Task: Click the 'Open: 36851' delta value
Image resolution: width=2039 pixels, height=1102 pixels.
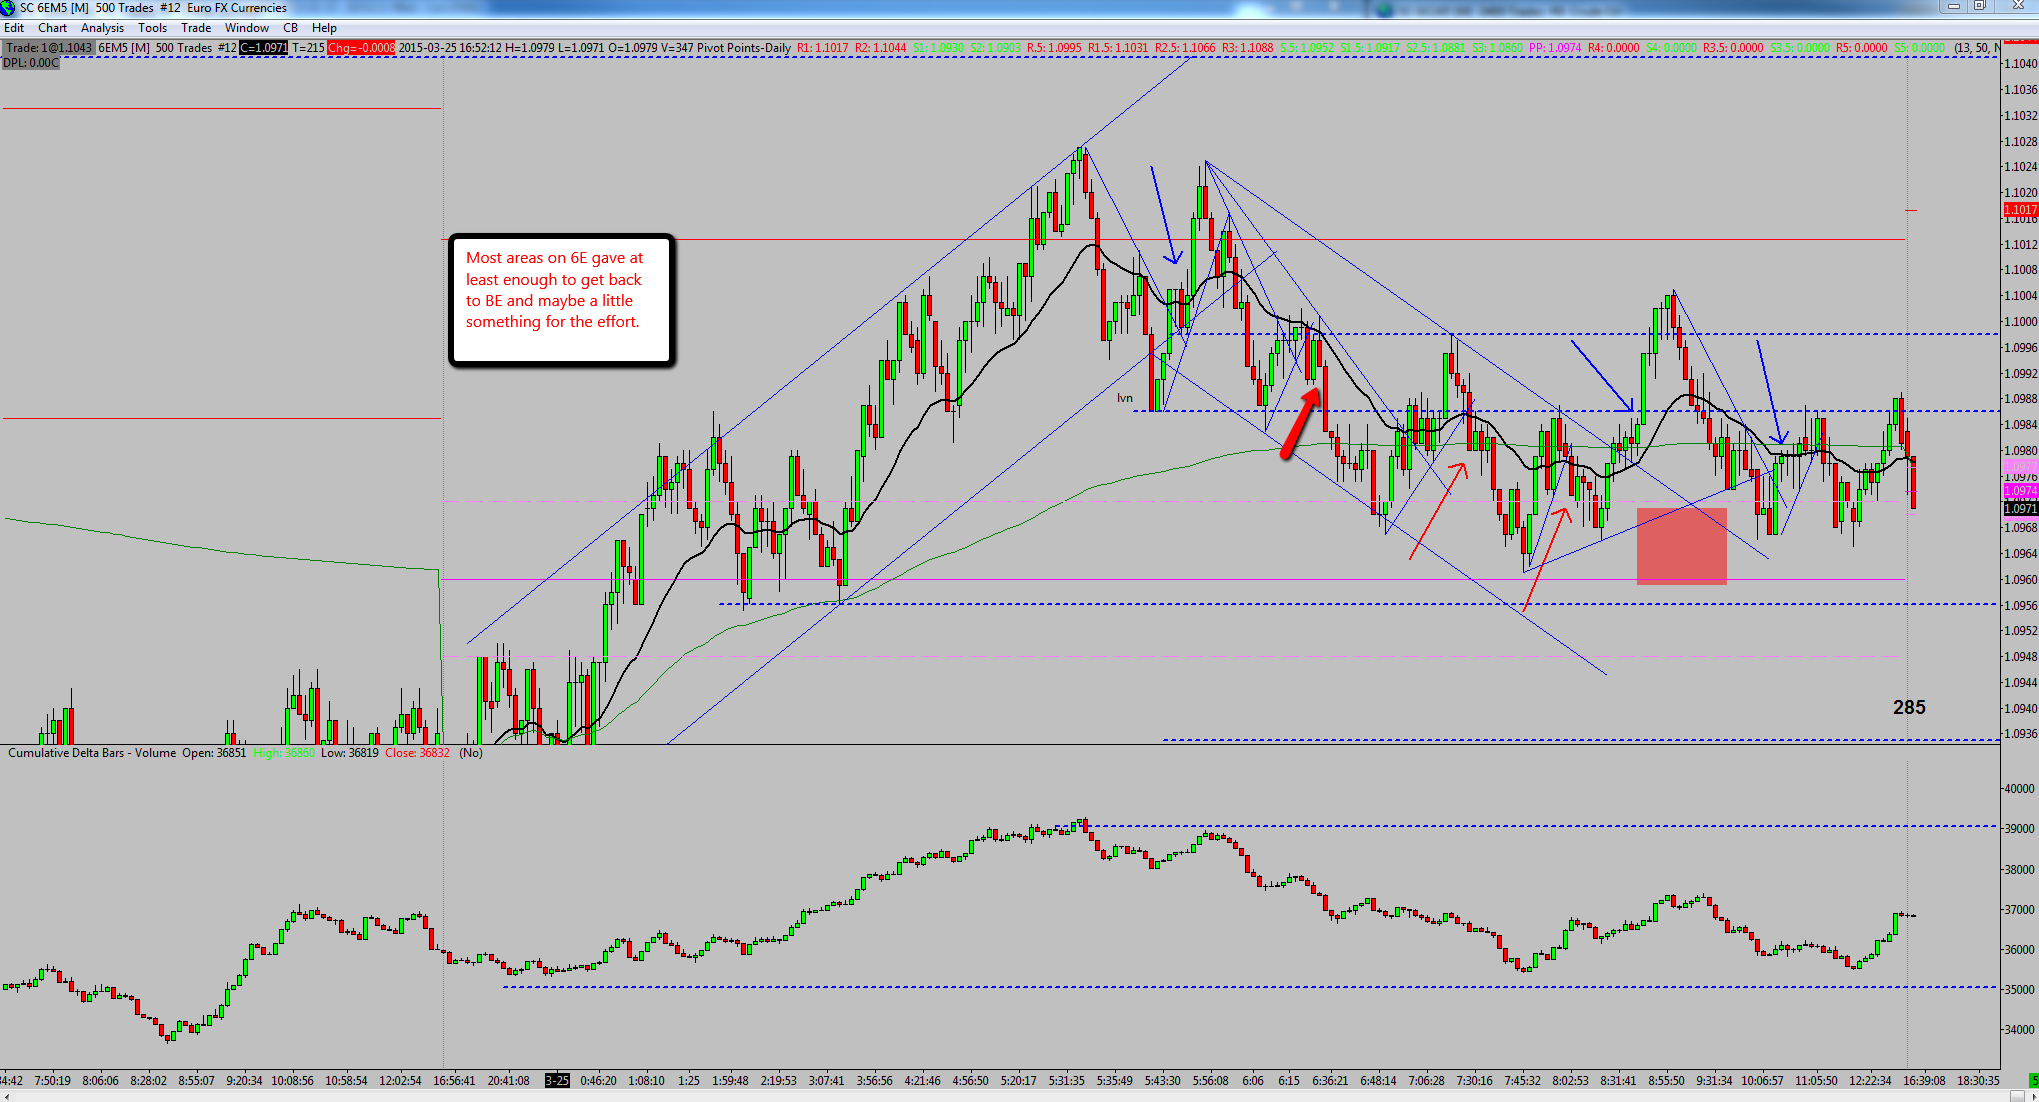Action: pyautogui.click(x=214, y=753)
